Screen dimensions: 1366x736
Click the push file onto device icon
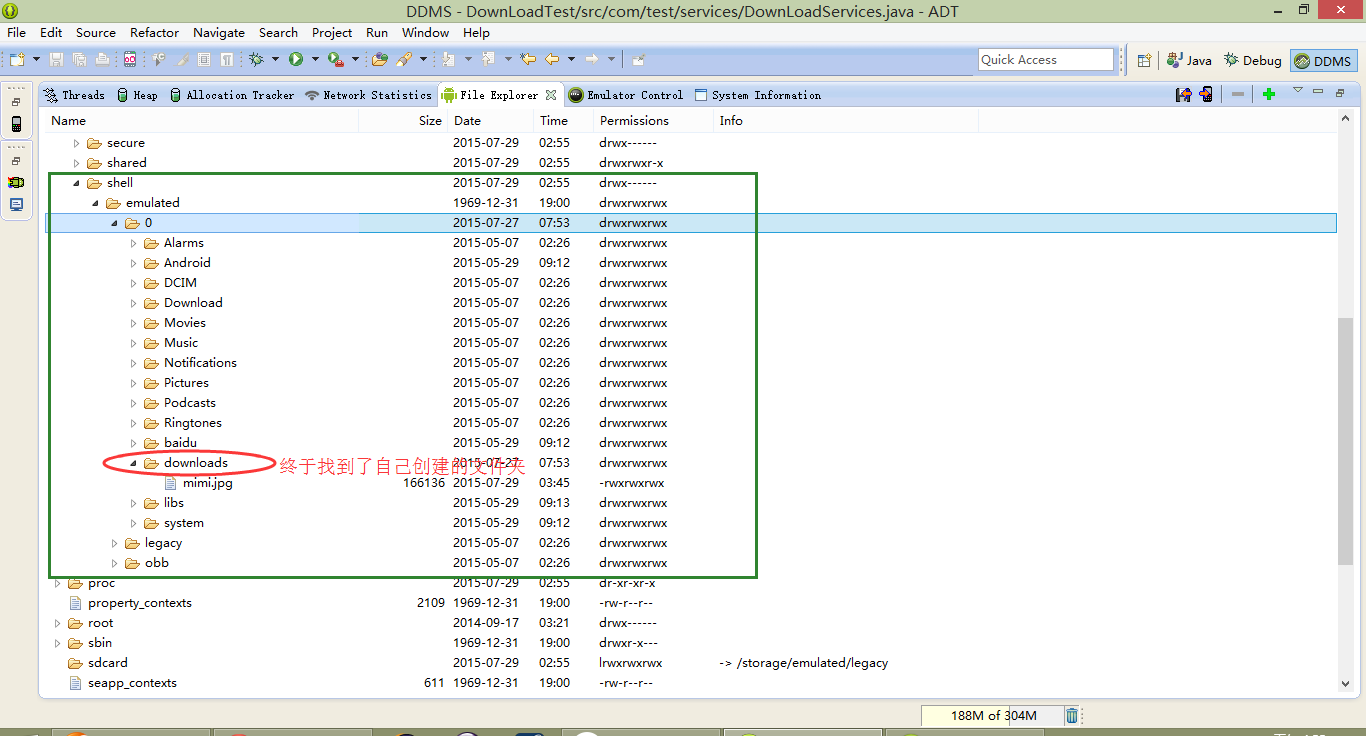click(1206, 94)
